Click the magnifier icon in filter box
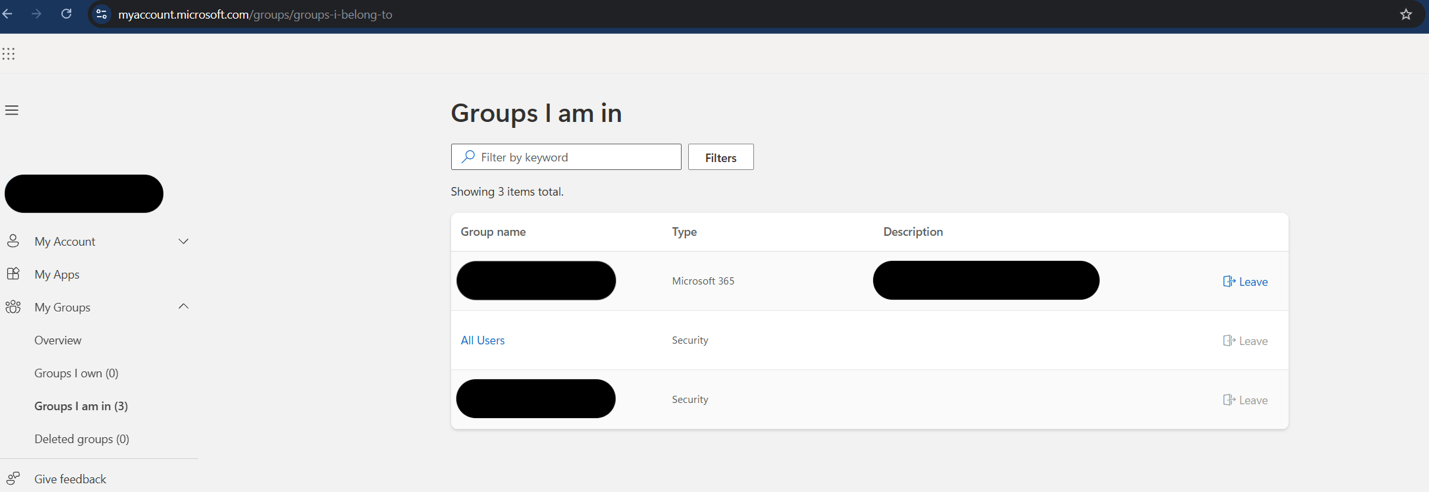 468,157
